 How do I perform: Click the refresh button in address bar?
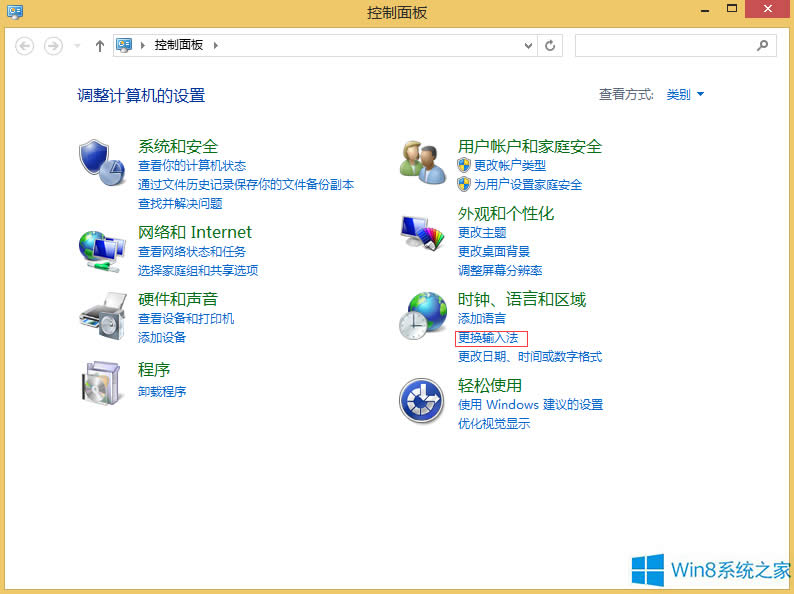[x=551, y=45]
